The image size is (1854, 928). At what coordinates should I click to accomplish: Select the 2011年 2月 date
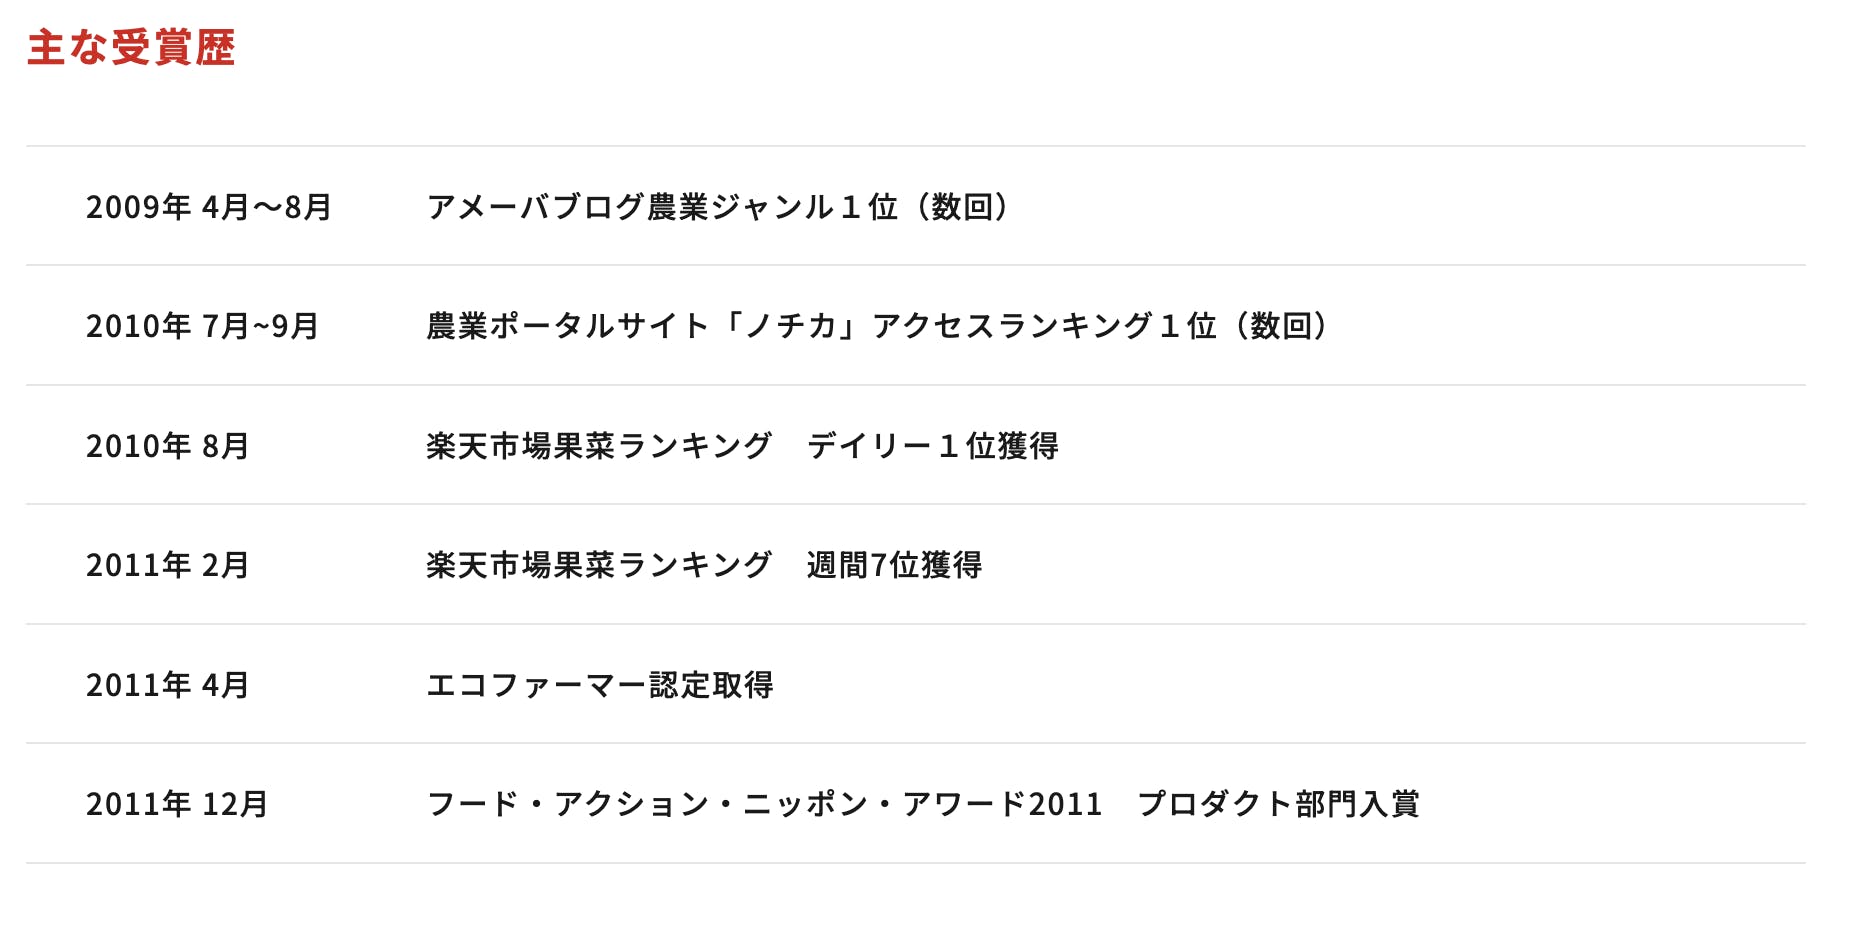tap(167, 565)
